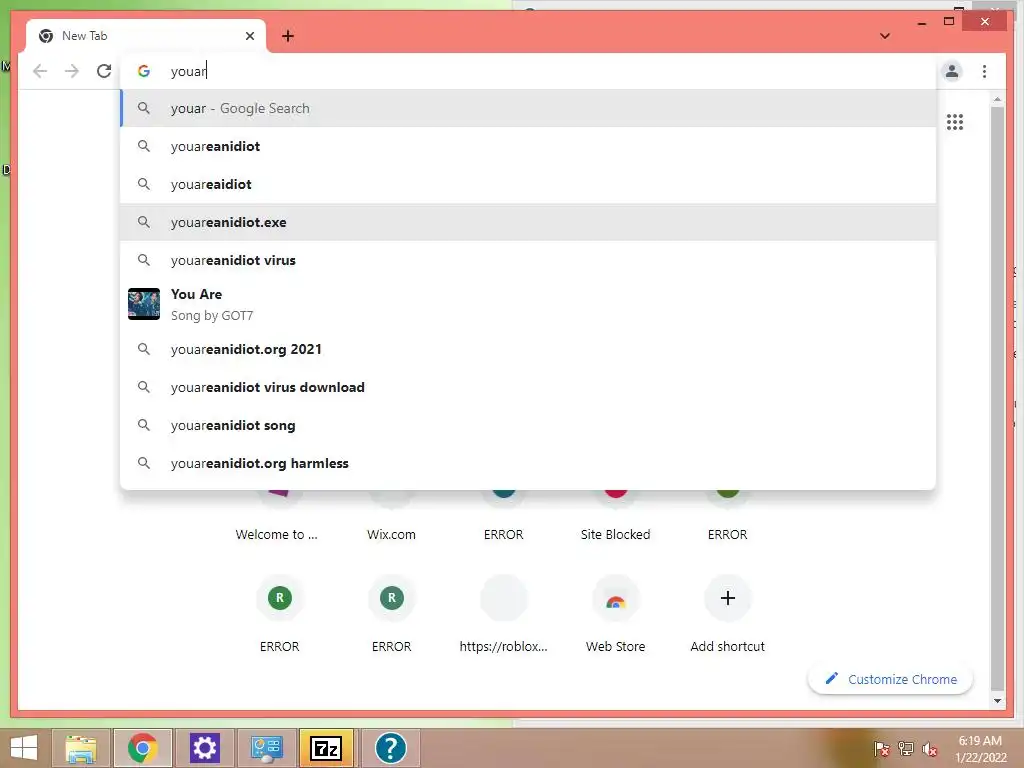
Task: Select suggestion 'youareanidiot virus'
Action: coord(528,260)
